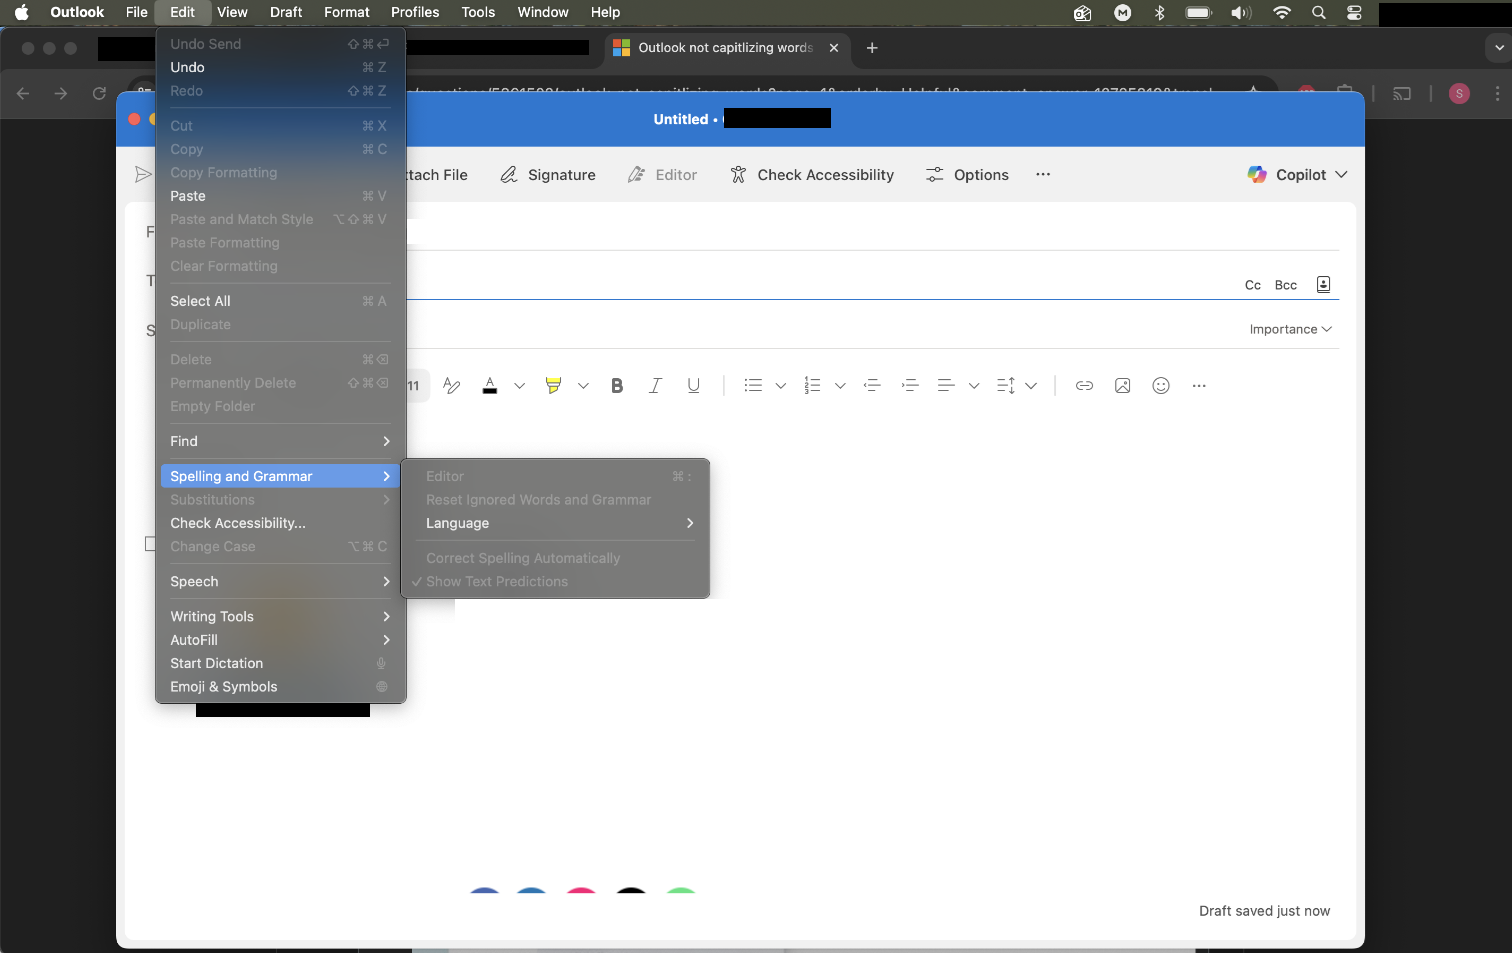Show more compose toolbar commands next to Options
This screenshot has width=1512, height=953.
coord(1043,174)
